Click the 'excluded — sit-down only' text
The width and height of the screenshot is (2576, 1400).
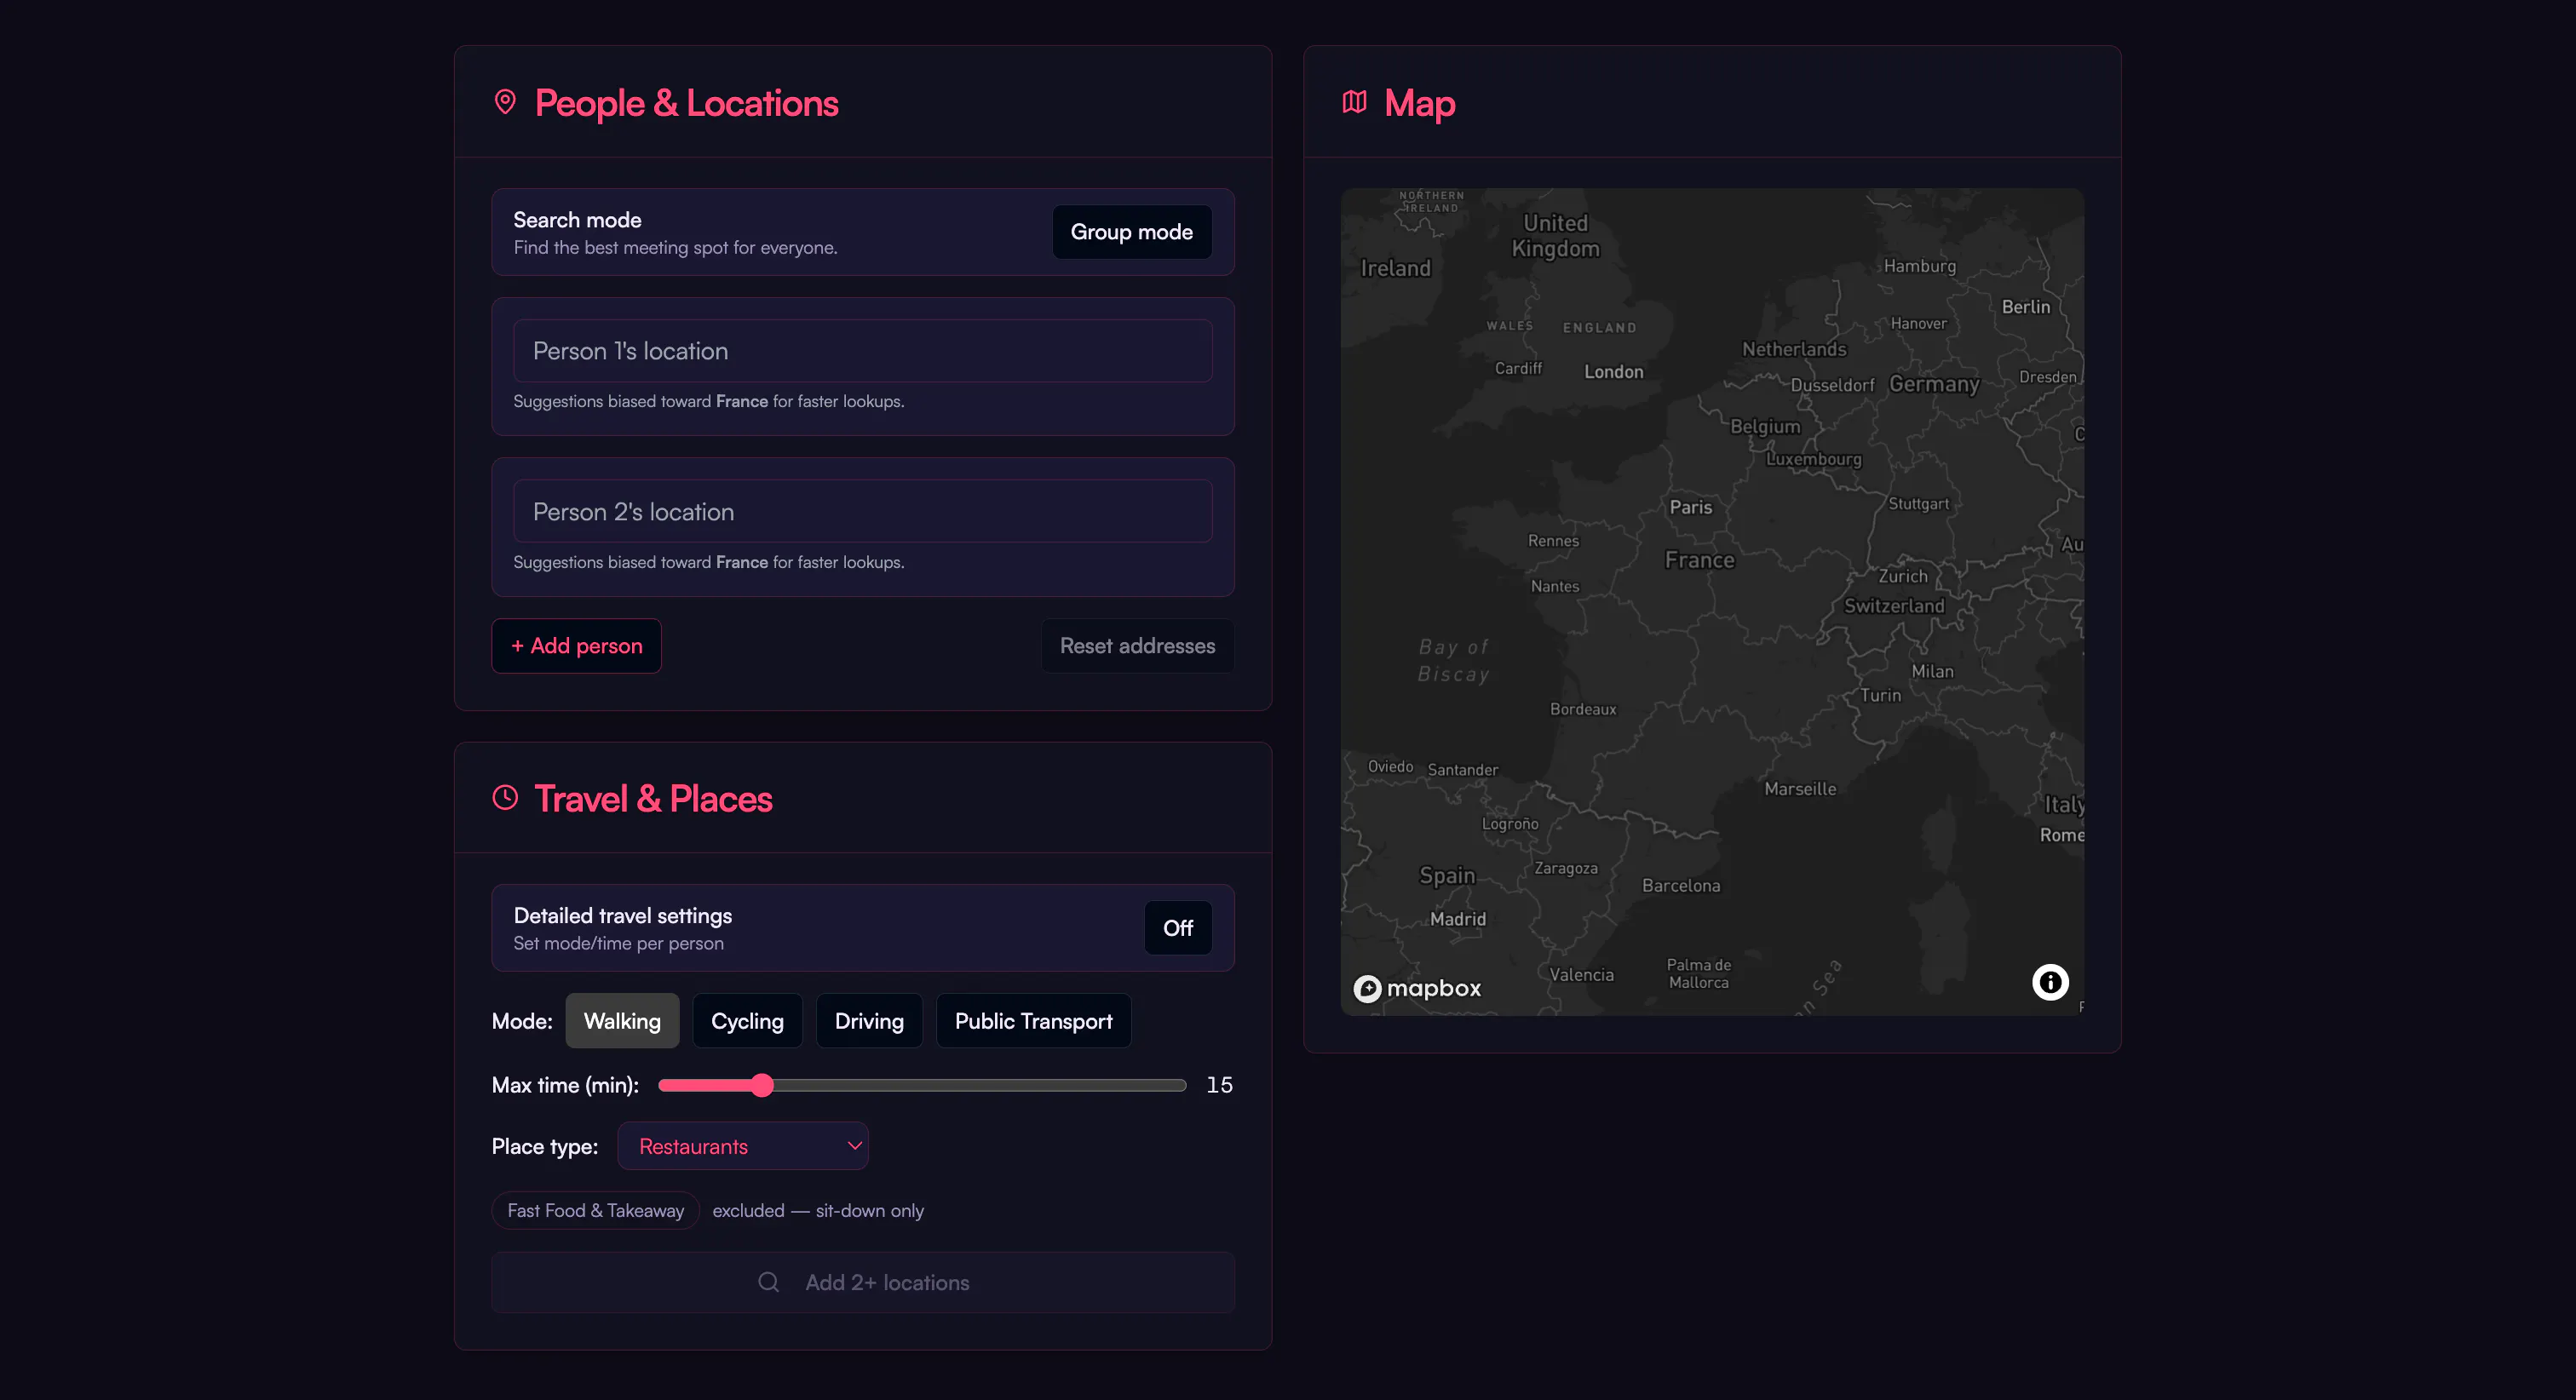[817, 1210]
